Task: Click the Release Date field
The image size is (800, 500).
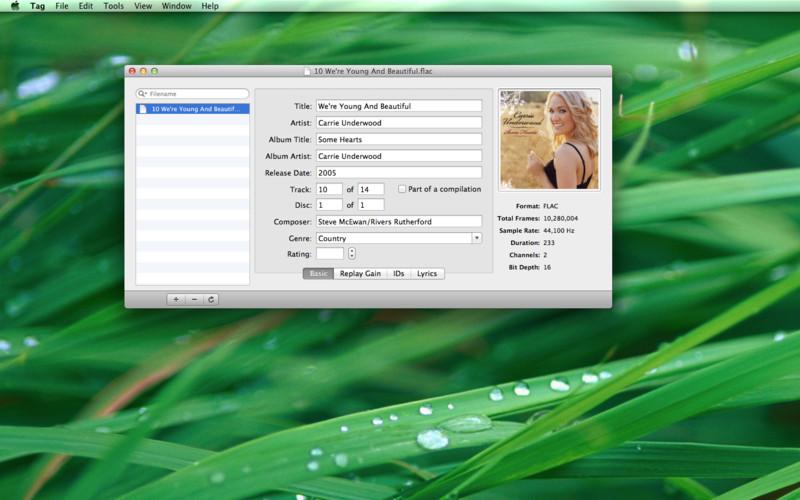Action: tap(399, 172)
